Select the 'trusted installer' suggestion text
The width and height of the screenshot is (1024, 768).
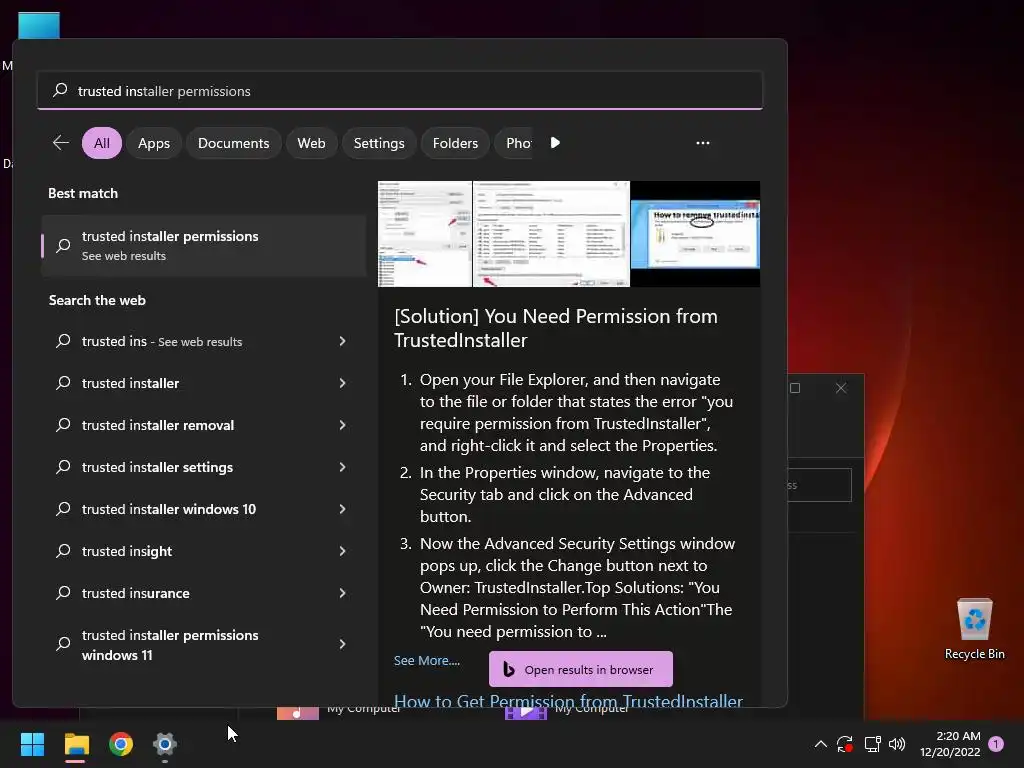(131, 383)
